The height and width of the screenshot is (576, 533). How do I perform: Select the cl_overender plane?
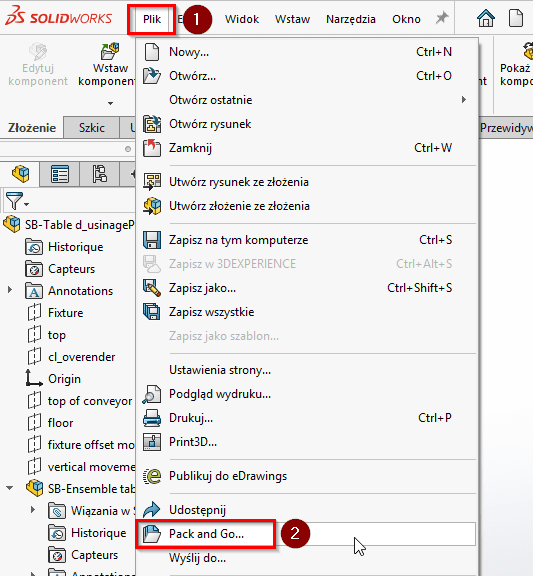(x=72, y=357)
